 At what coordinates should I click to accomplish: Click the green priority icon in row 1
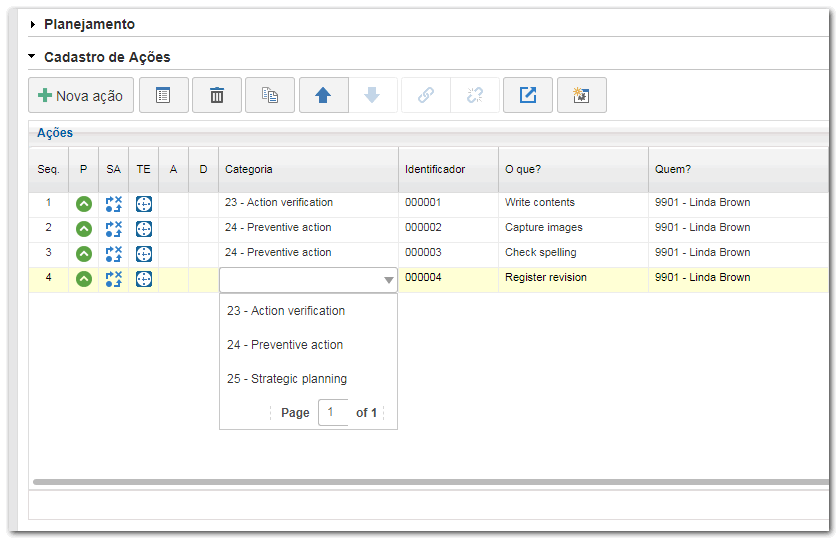click(x=84, y=204)
